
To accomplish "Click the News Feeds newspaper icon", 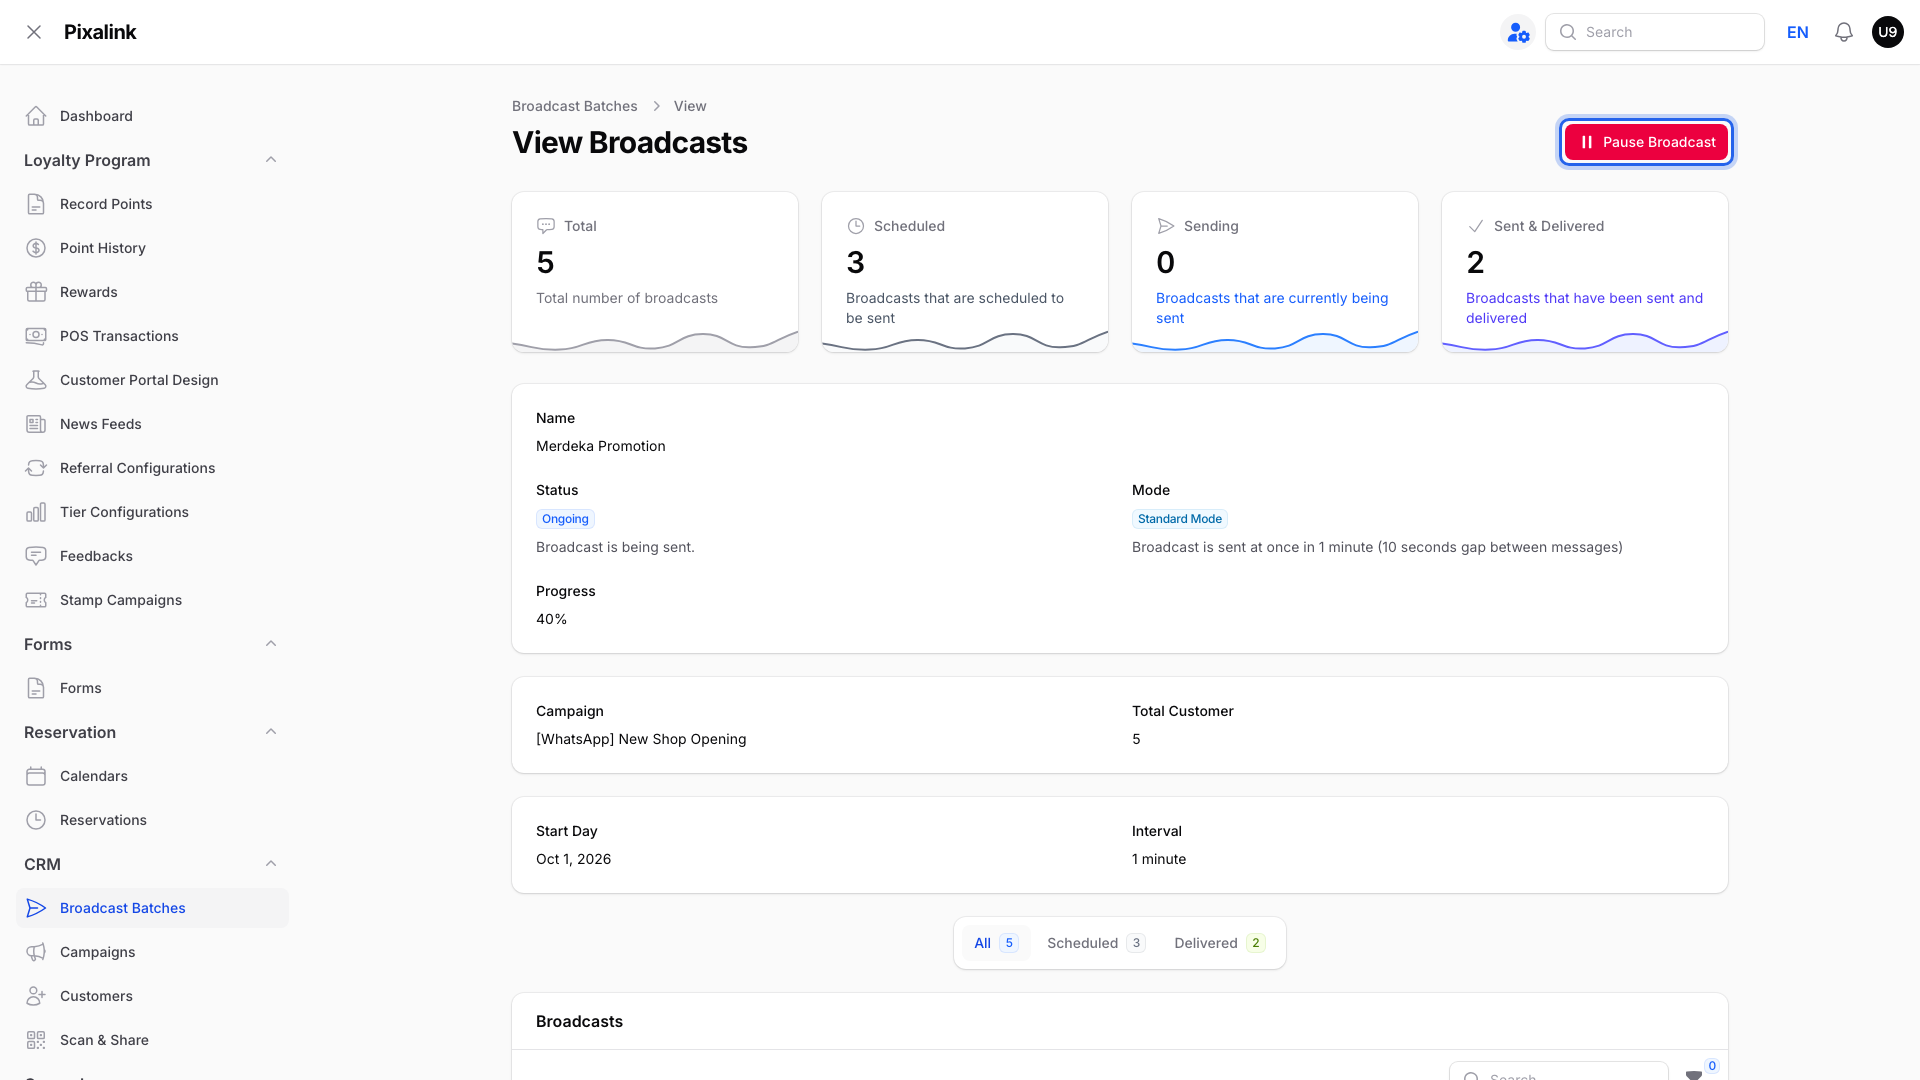I will point(36,424).
